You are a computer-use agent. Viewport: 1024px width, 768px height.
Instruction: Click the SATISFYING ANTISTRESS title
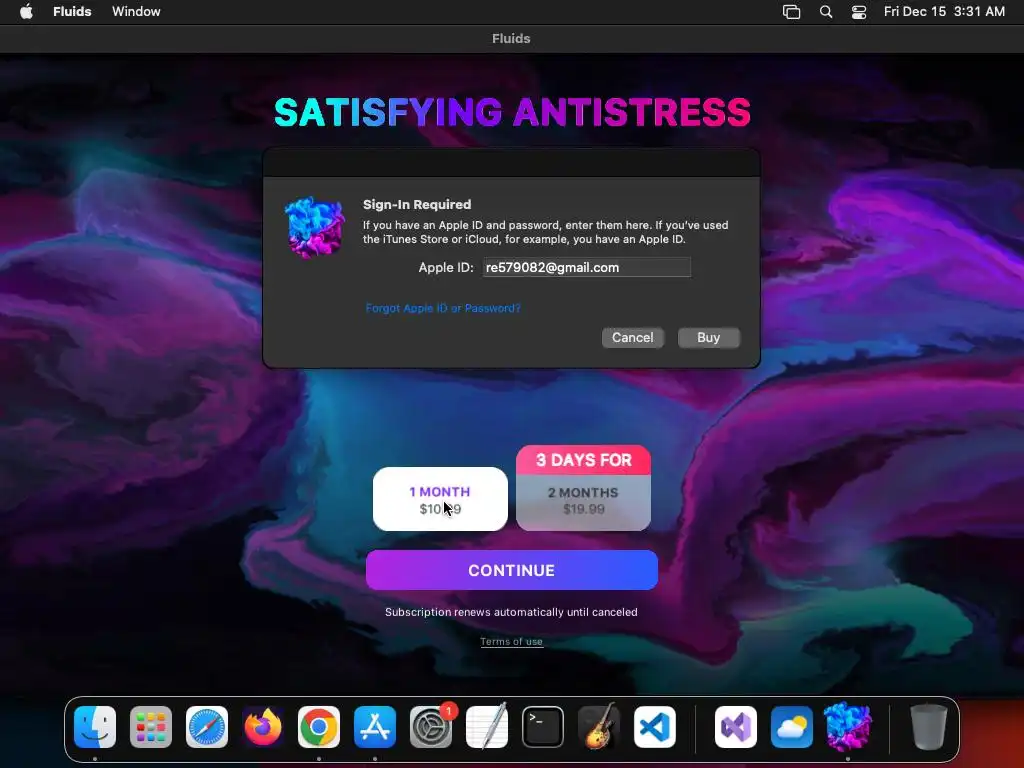coord(512,112)
